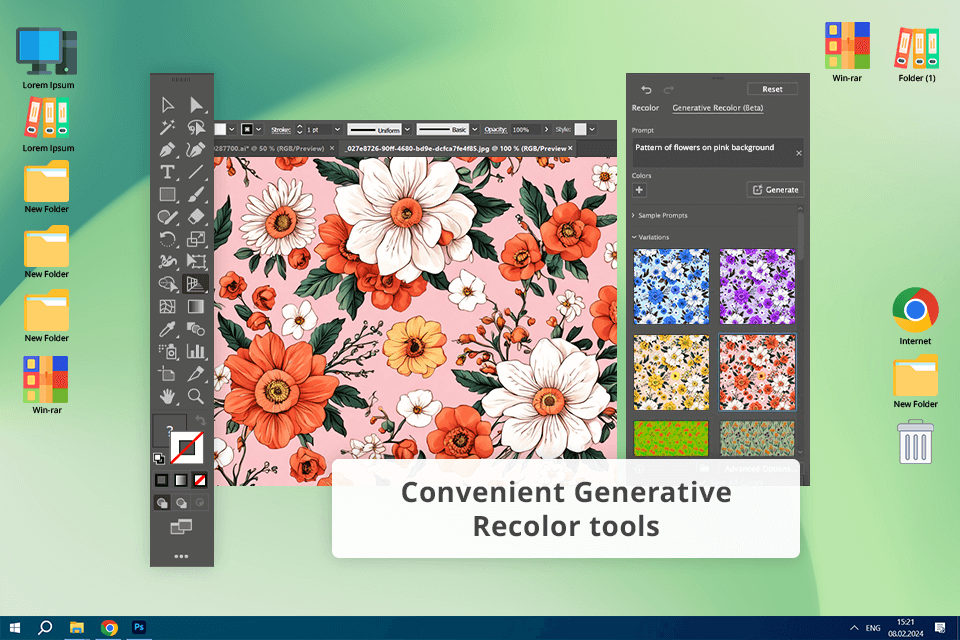Select the Artboard tool
Viewport: 960px width, 640px height.
[x=167, y=374]
